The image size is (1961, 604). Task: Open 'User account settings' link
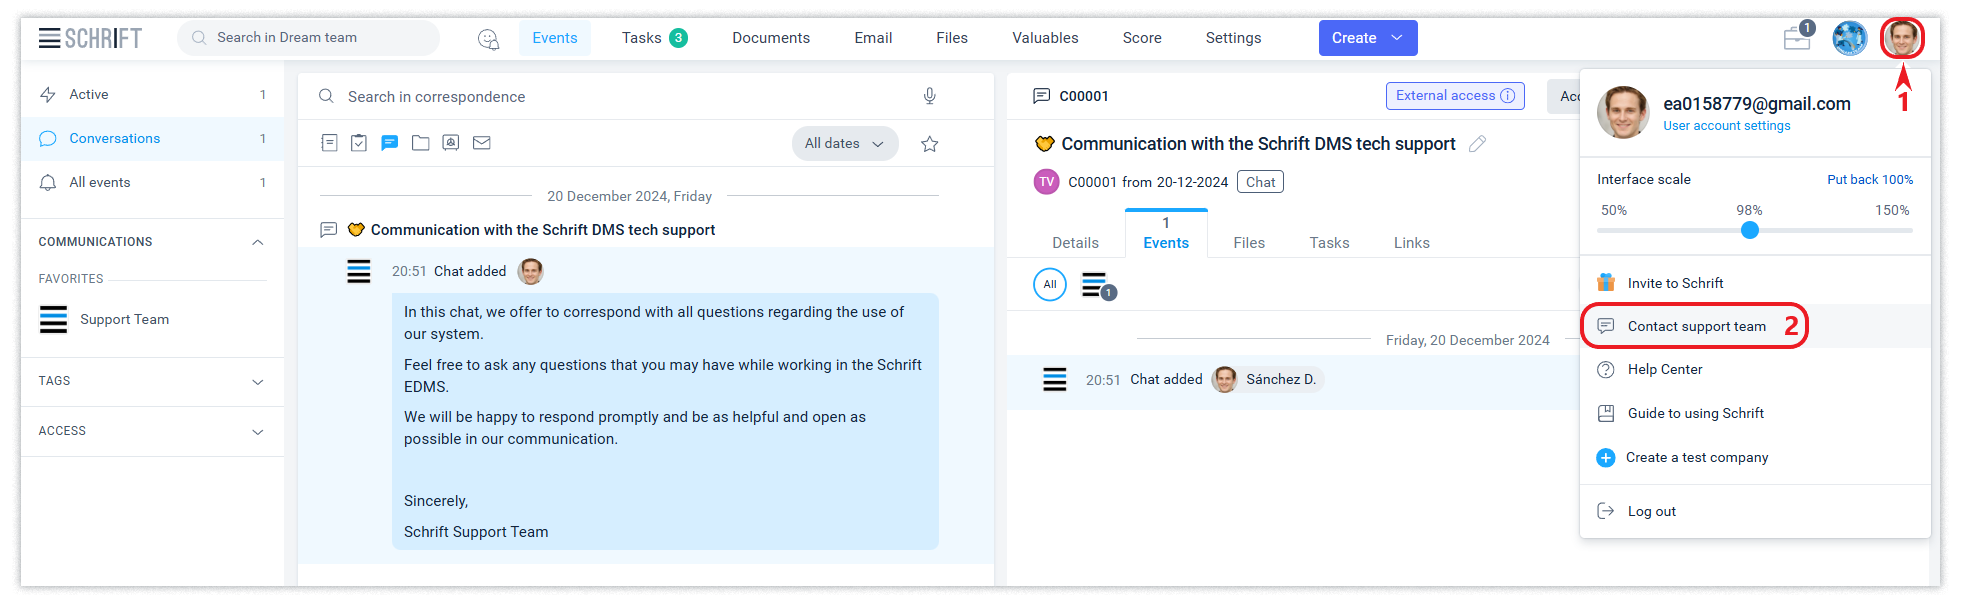click(1726, 126)
